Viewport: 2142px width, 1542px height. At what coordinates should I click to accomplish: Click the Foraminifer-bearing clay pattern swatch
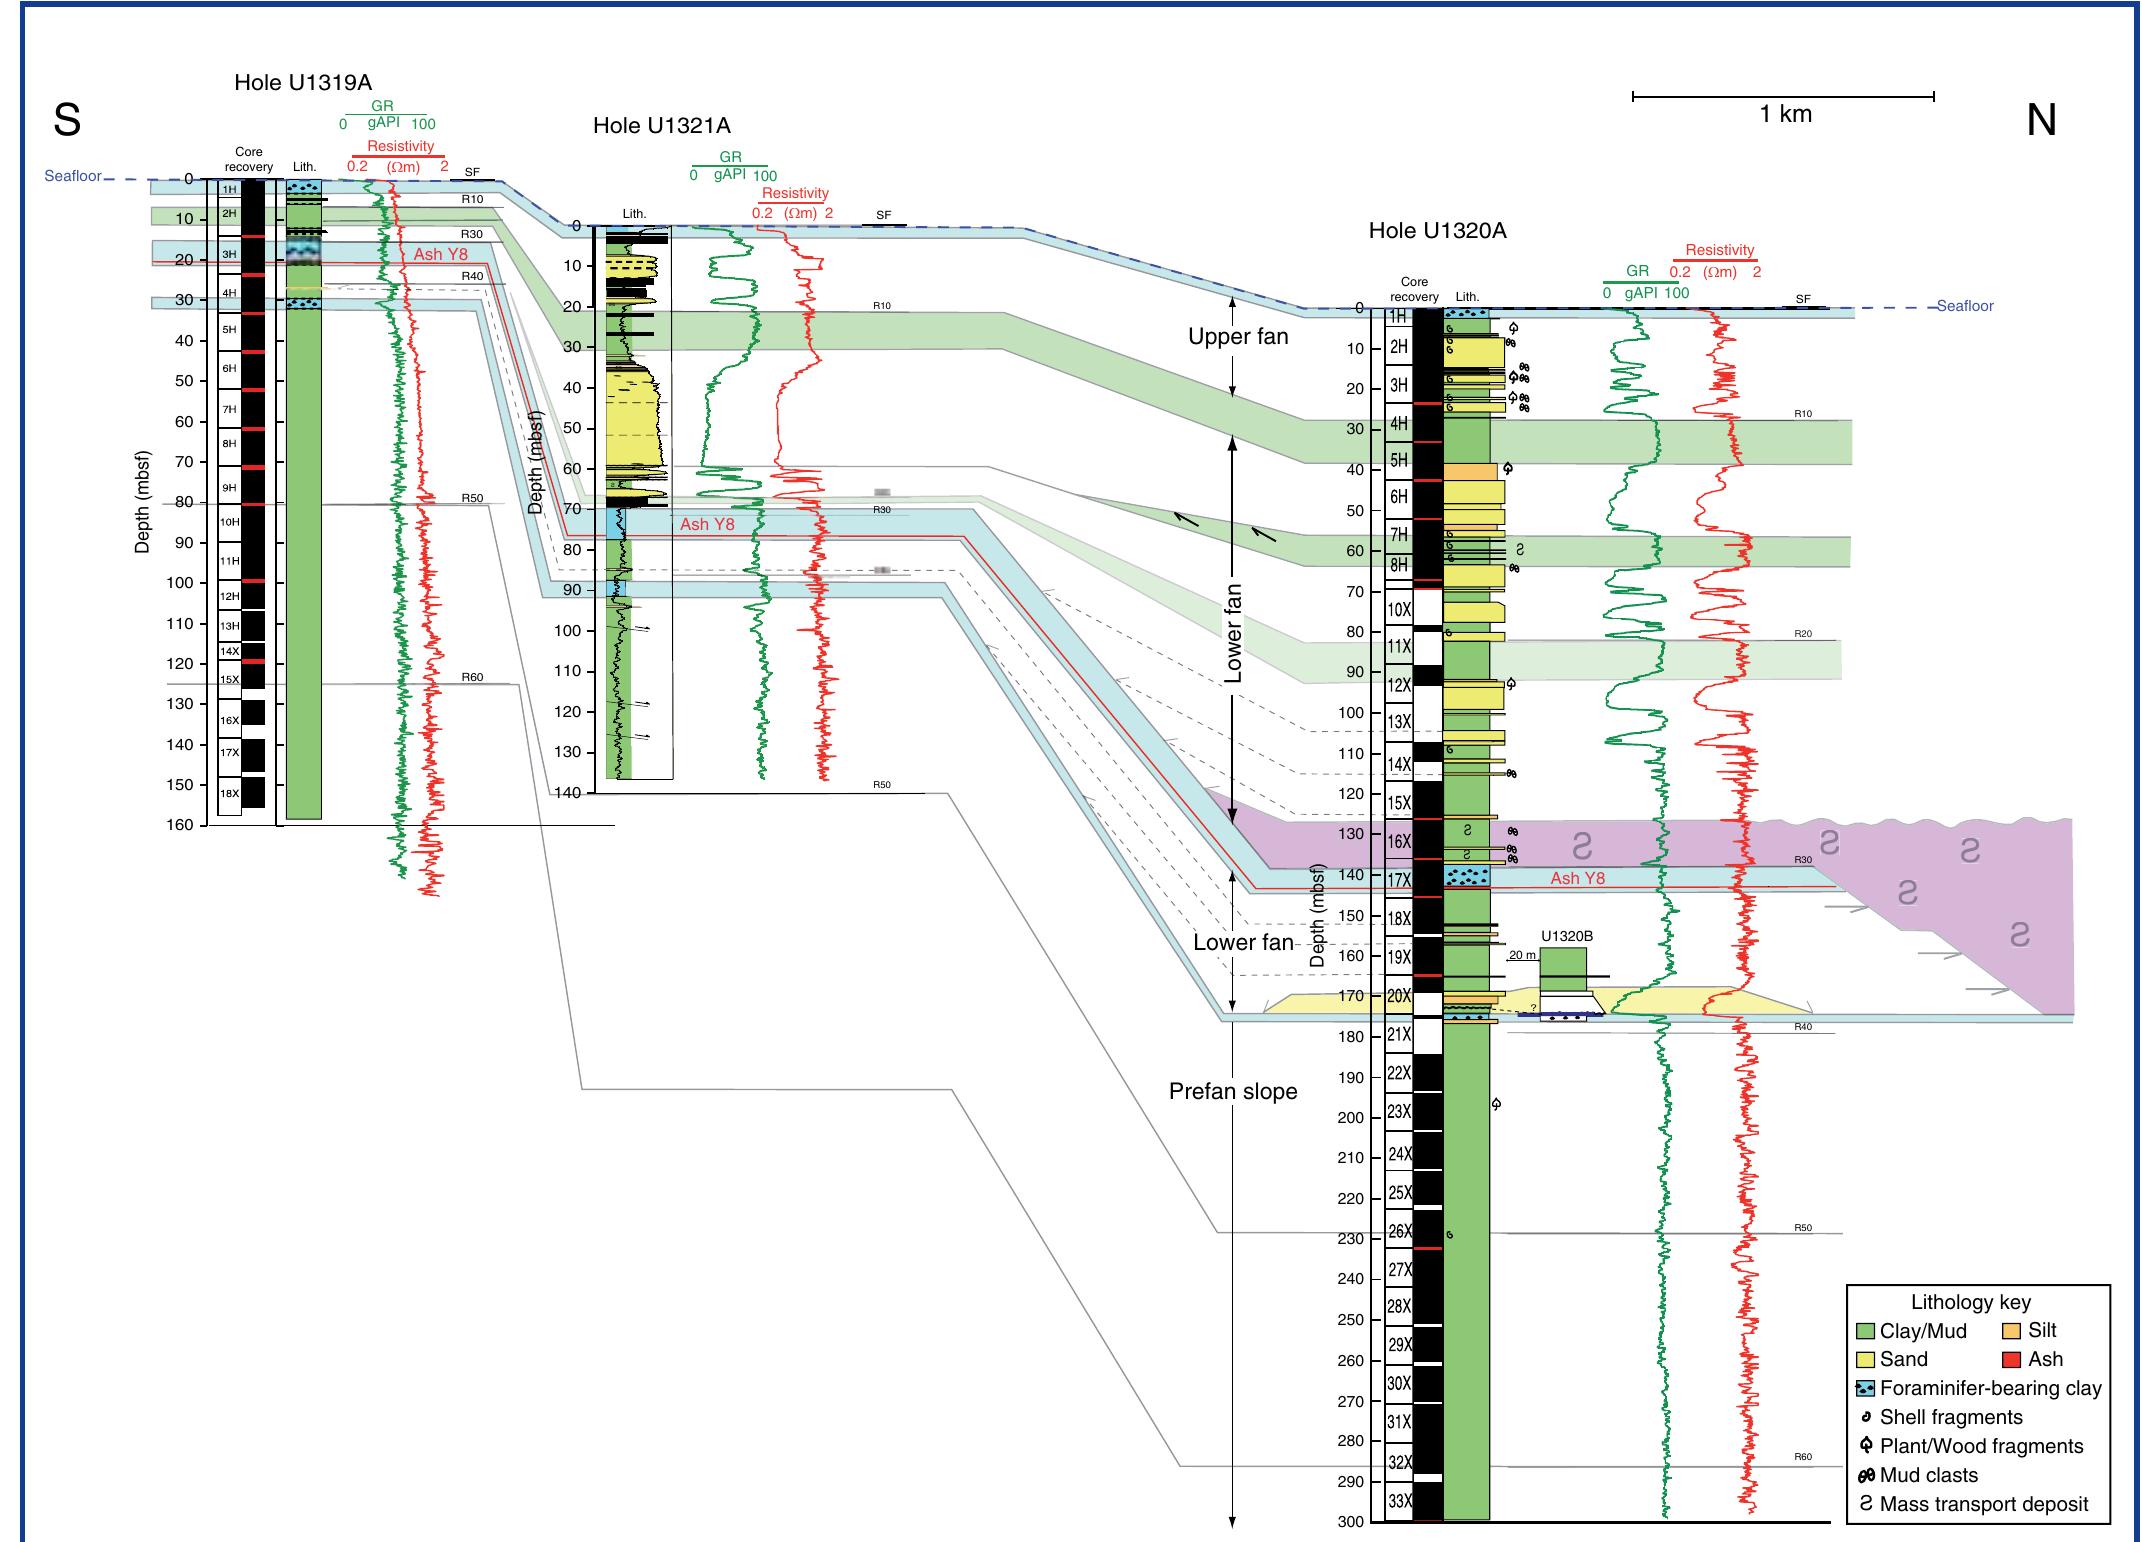click(1865, 1388)
